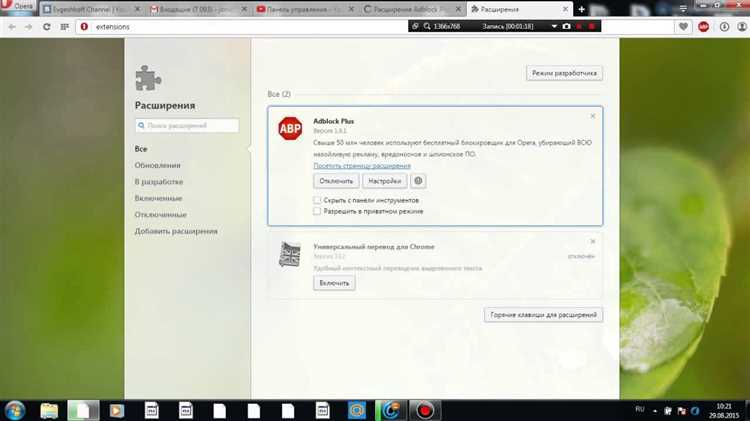Switch to YouTube Панель управления tab
The height and width of the screenshot is (421, 750).
coord(306,9)
